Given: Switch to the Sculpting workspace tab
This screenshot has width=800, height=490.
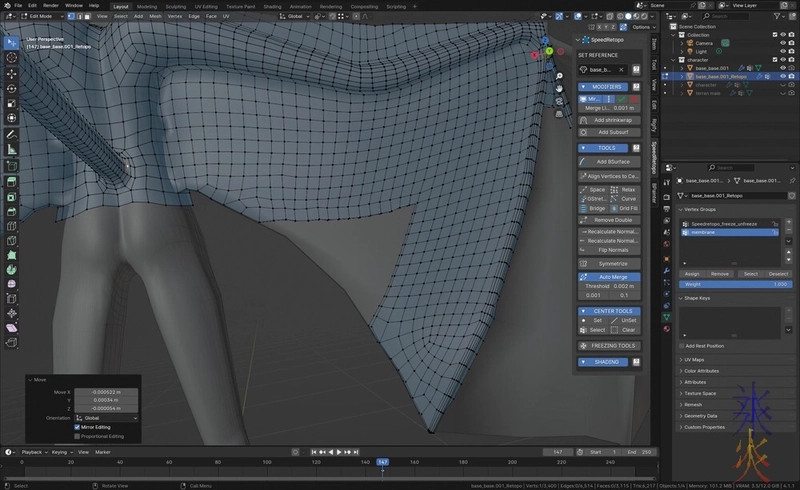Looking at the screenshot, I should [x=176, y=5].
